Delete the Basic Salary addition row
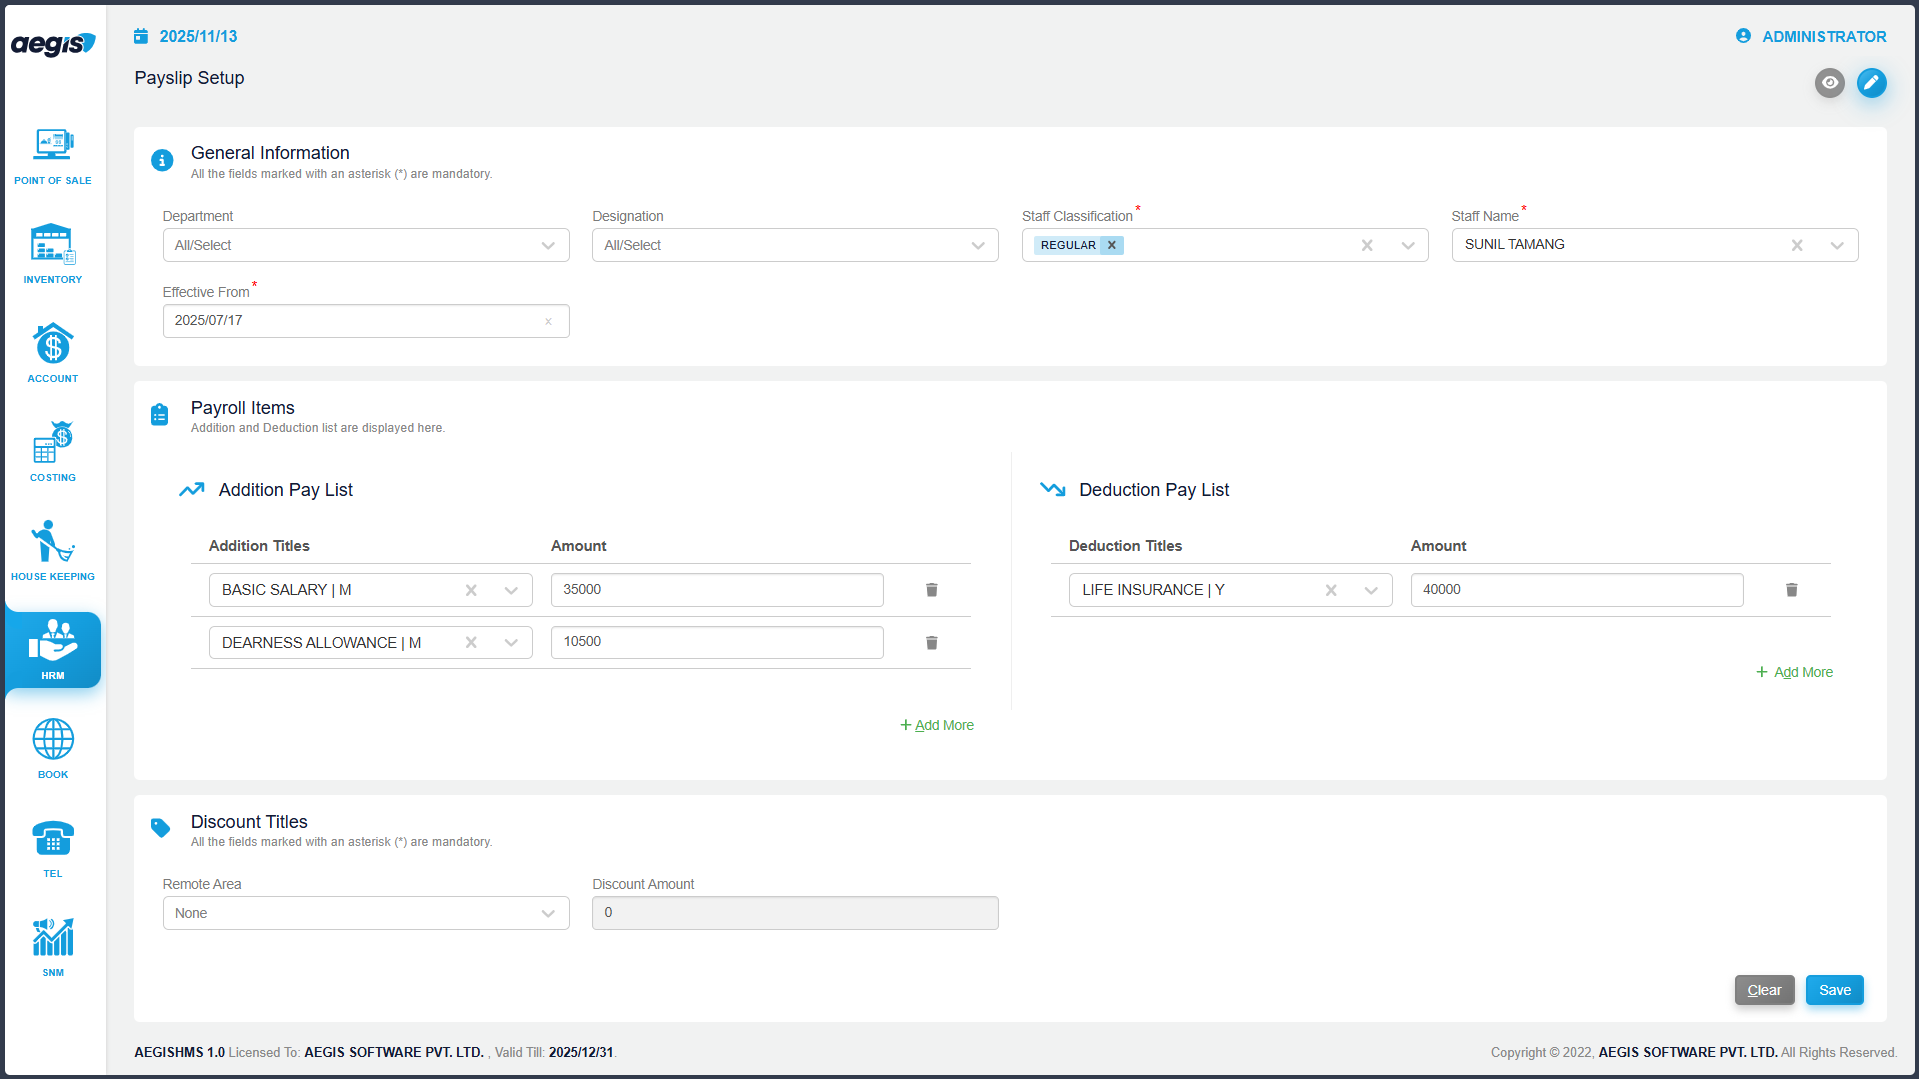The height and width of the screenshot is (1079, 1919). point(931,590)
